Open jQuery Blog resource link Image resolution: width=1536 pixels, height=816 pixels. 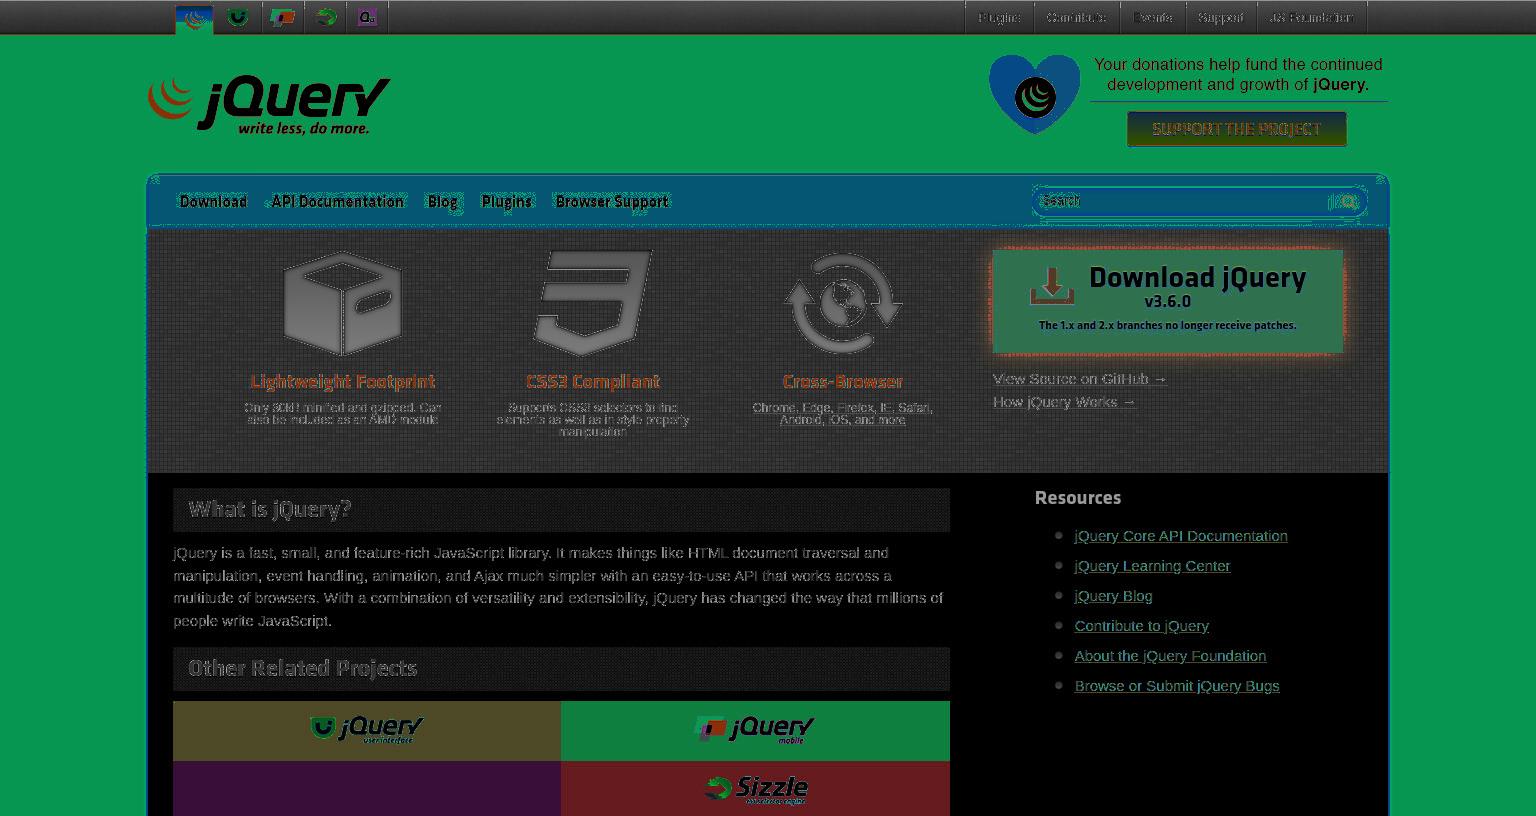click(1113, 596)
